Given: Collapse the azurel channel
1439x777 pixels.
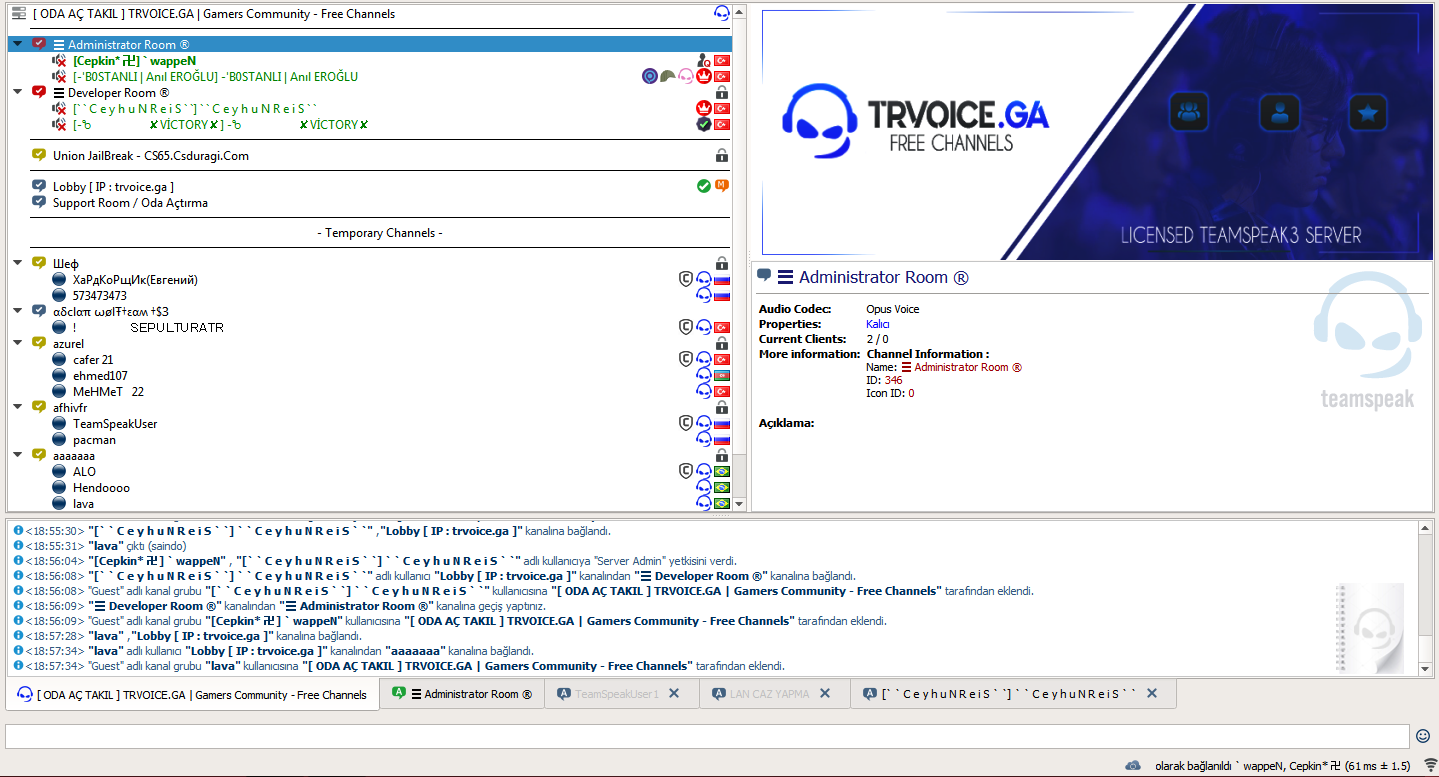Looking at the screenshot, I should point(18,343).
